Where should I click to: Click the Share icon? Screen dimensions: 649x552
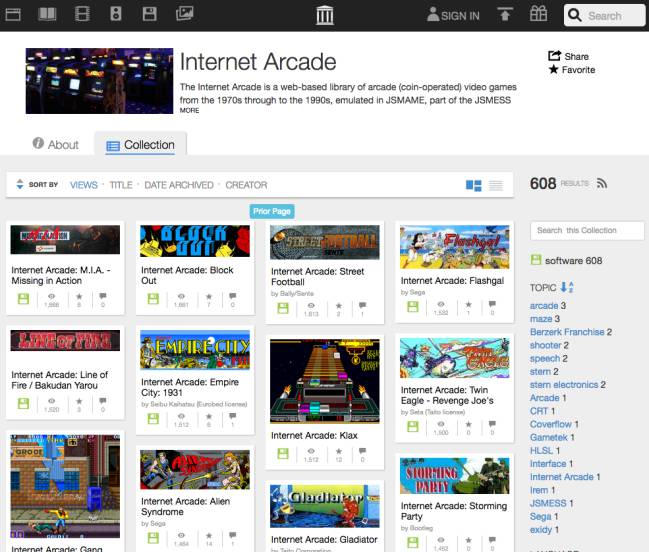click(x=554, y=56)
